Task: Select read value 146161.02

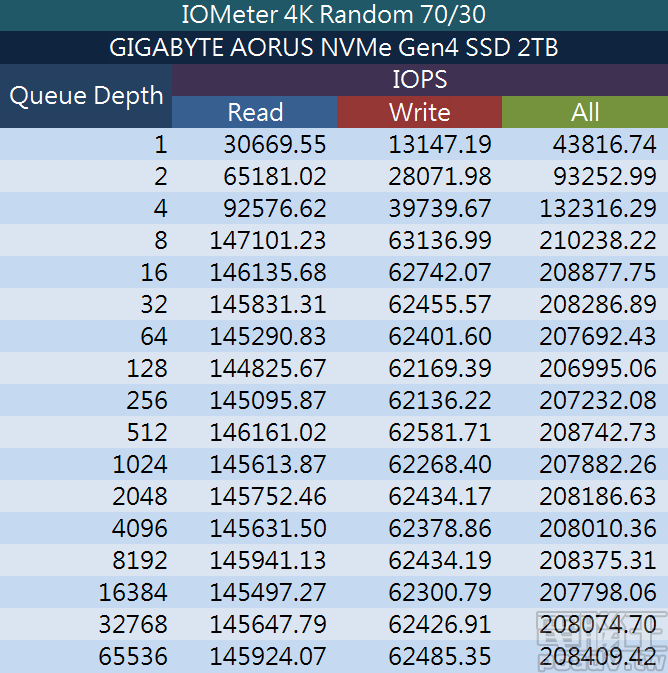Action: tap(268, 432)
